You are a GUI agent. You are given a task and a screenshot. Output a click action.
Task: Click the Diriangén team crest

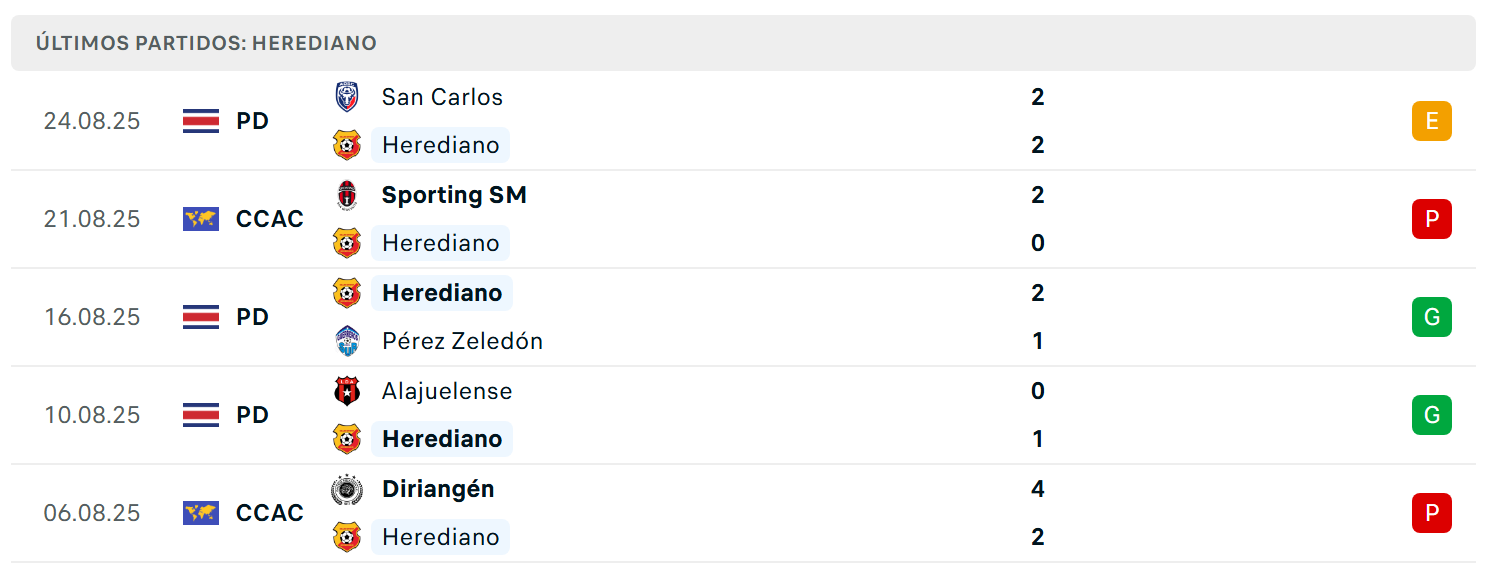coord(346,489)
